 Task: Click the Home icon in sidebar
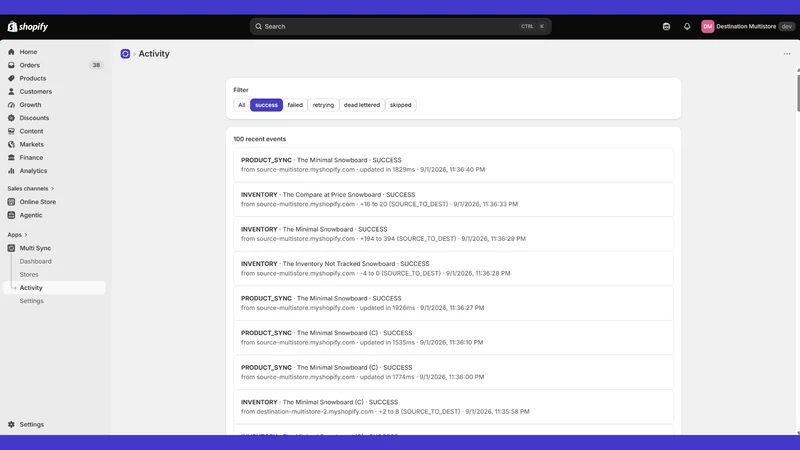[11, 52]
